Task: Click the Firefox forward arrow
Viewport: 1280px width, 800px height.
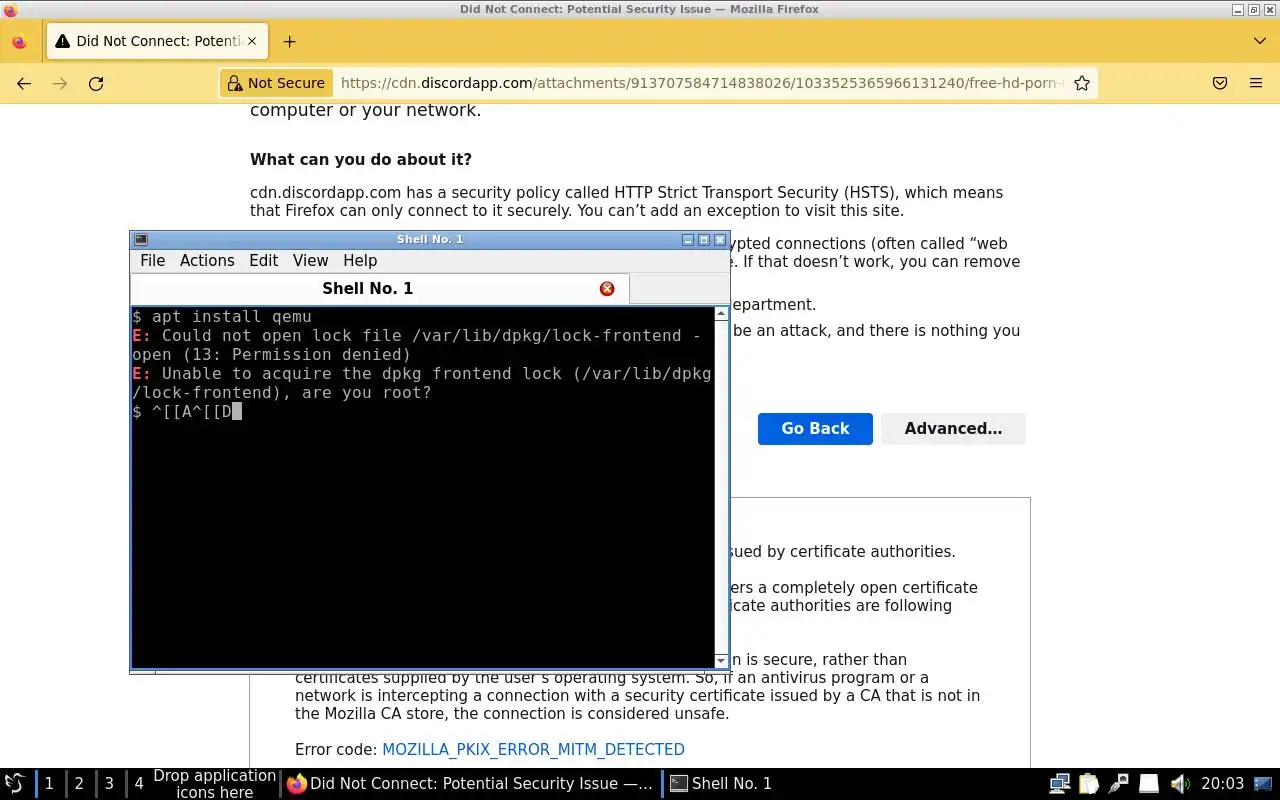Action: (60, 84)
